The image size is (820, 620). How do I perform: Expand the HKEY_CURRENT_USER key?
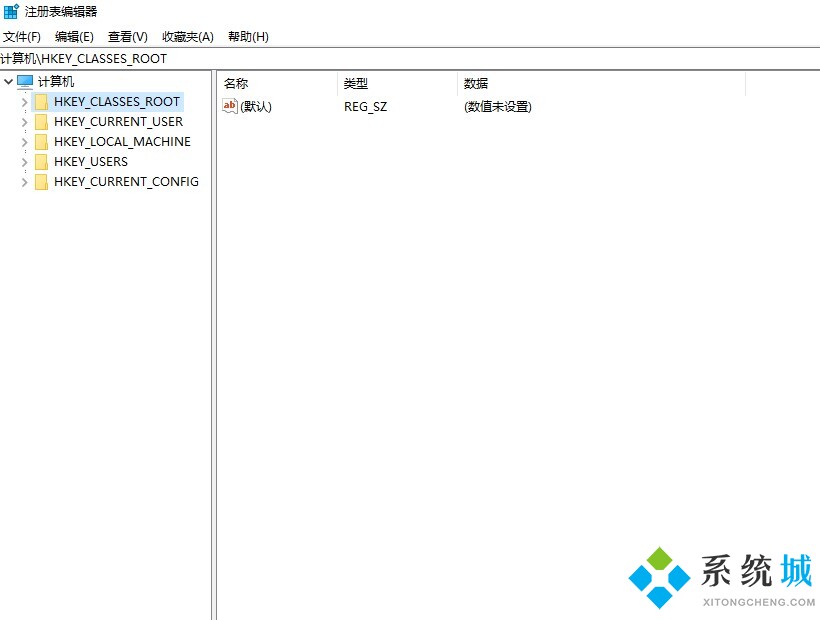coord(25,122)
